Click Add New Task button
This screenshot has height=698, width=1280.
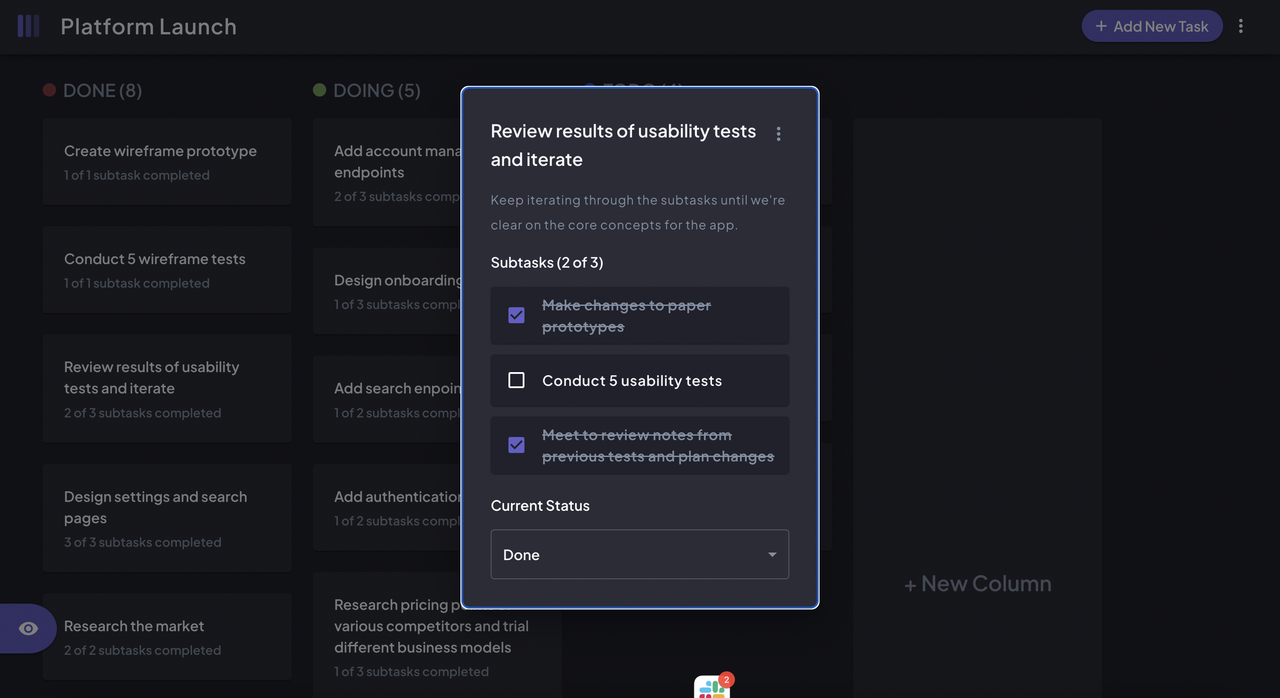click(1152, 26)
